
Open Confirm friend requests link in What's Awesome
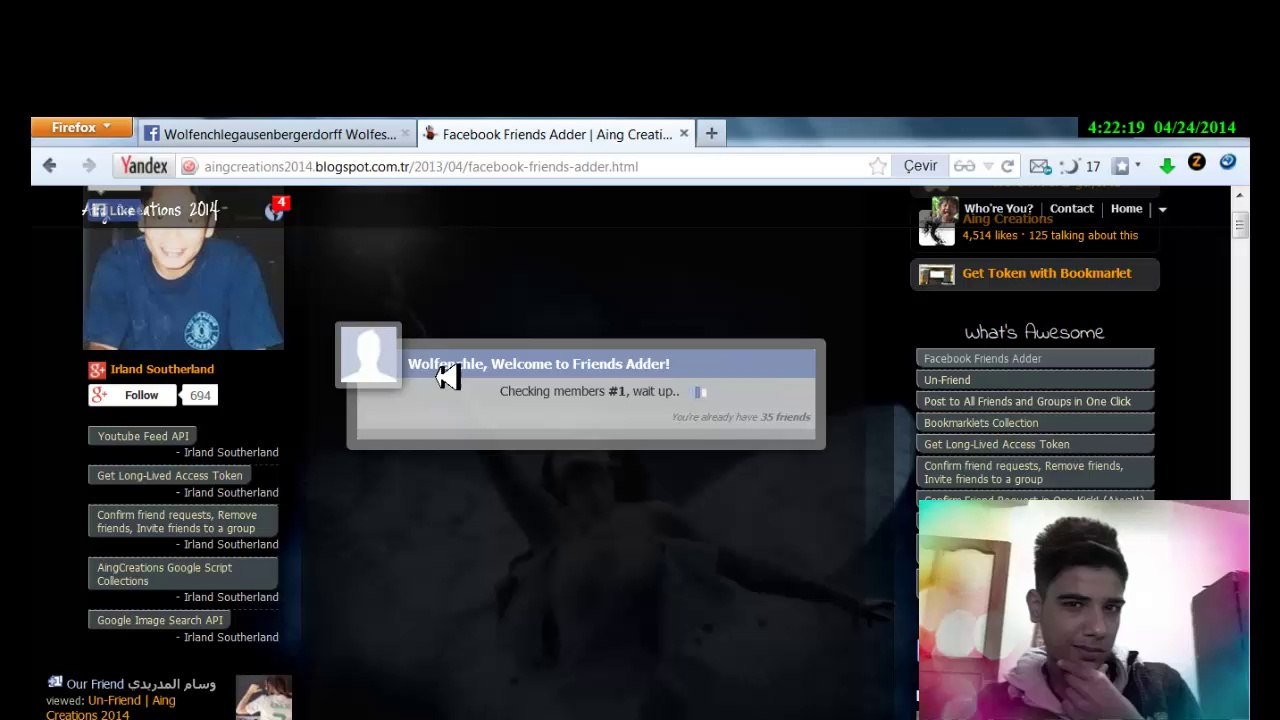pyautogui.click(x=1035, y=472)
